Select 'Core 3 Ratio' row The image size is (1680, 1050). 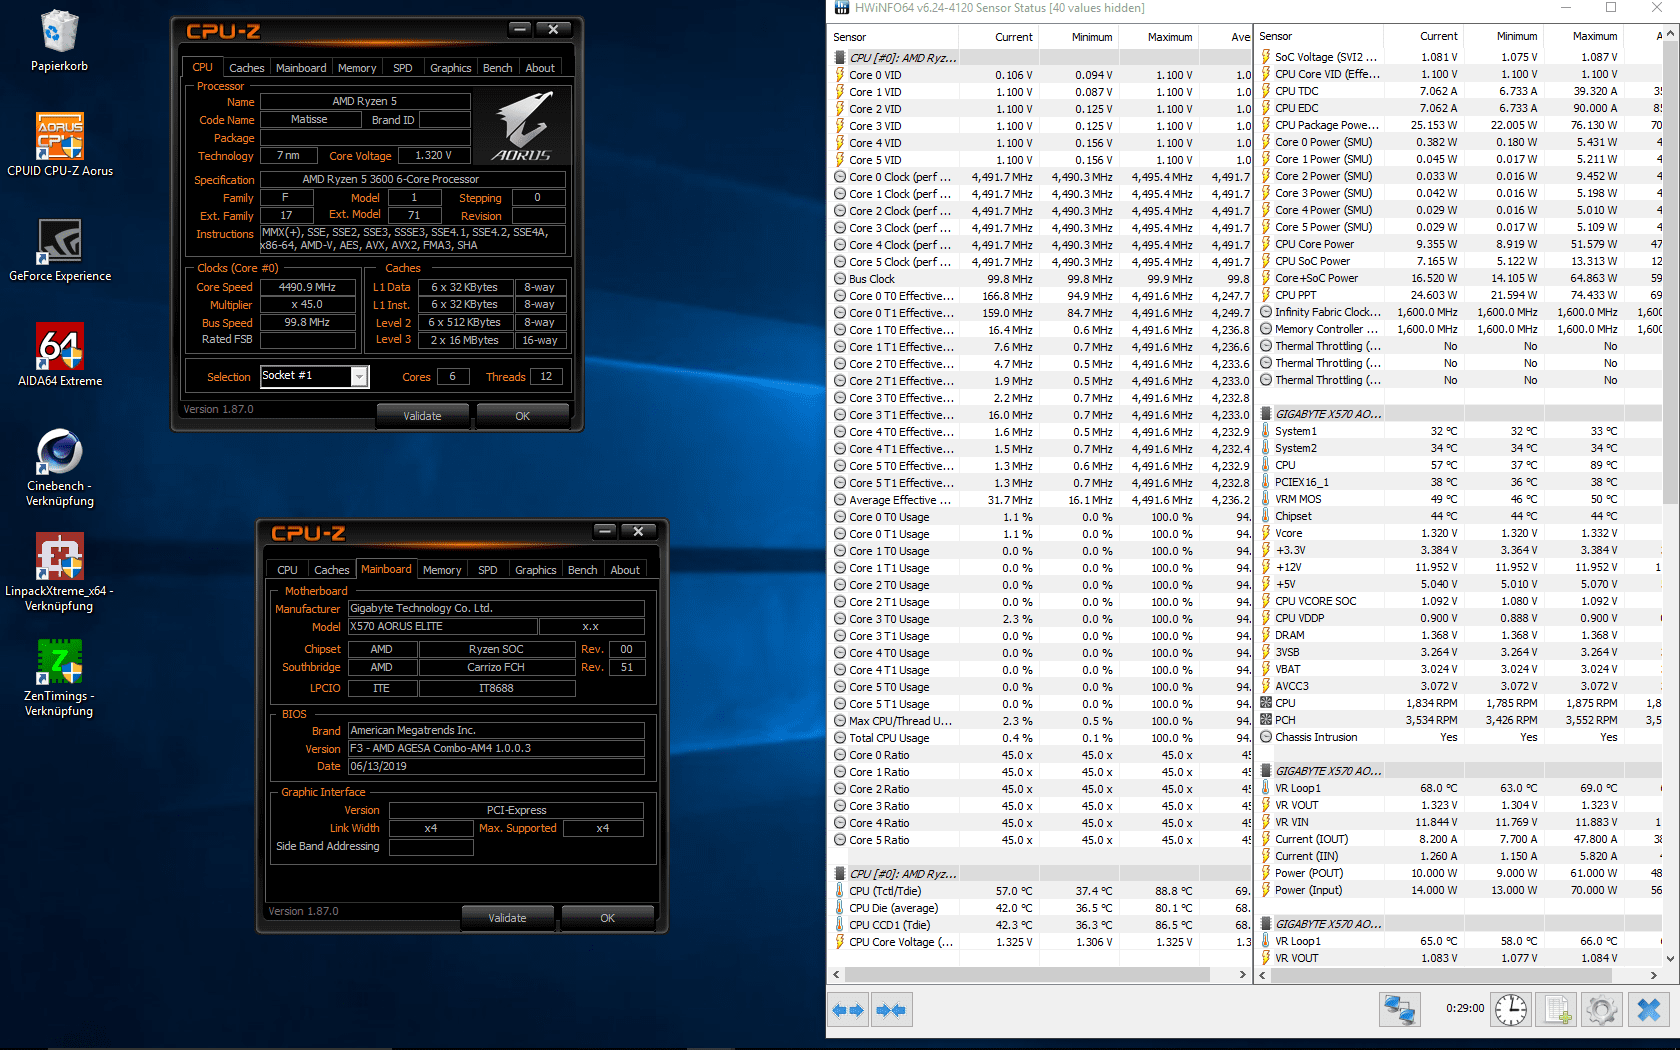(x=1040, y=806)
